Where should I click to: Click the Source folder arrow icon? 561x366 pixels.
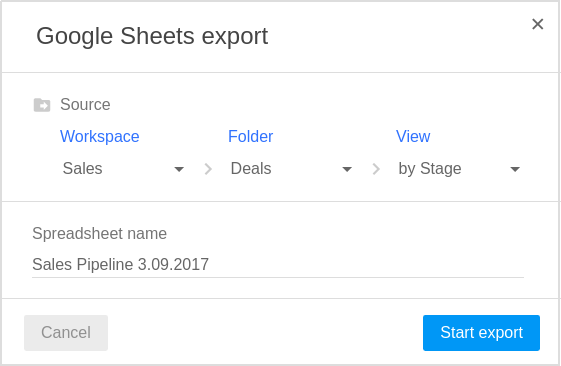[42, 105]
